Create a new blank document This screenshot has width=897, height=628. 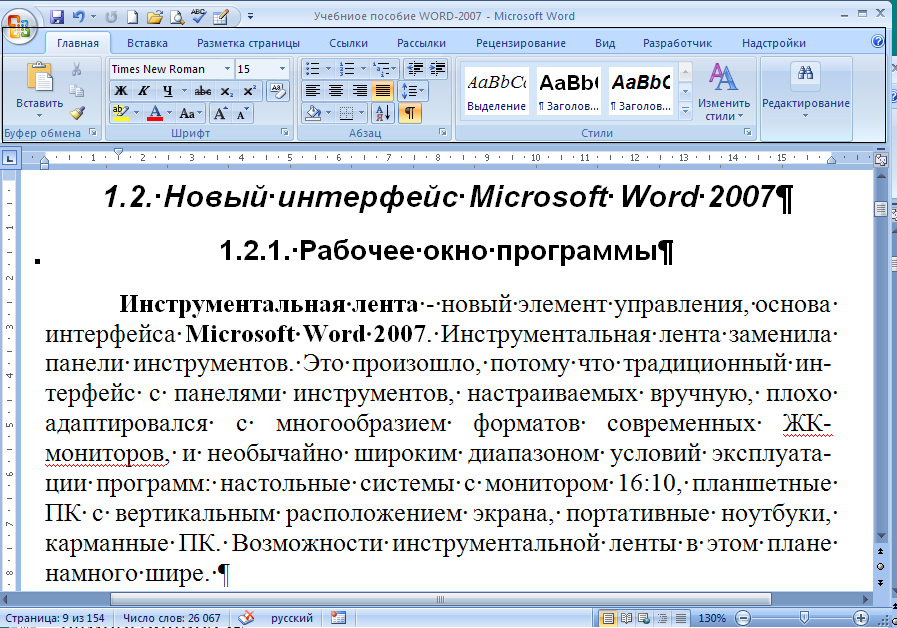click(x=132, y=17)
